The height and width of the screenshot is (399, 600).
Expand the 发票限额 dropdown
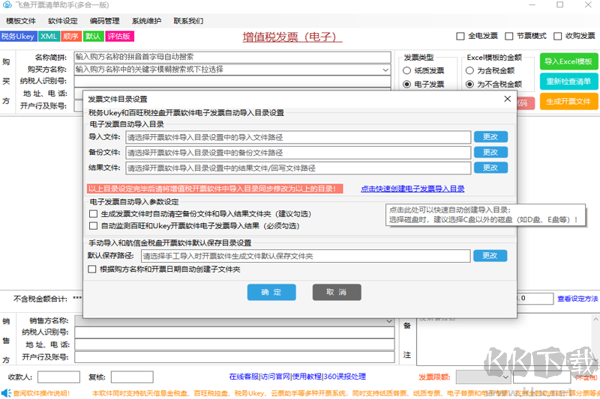click(x=505, y=377)
